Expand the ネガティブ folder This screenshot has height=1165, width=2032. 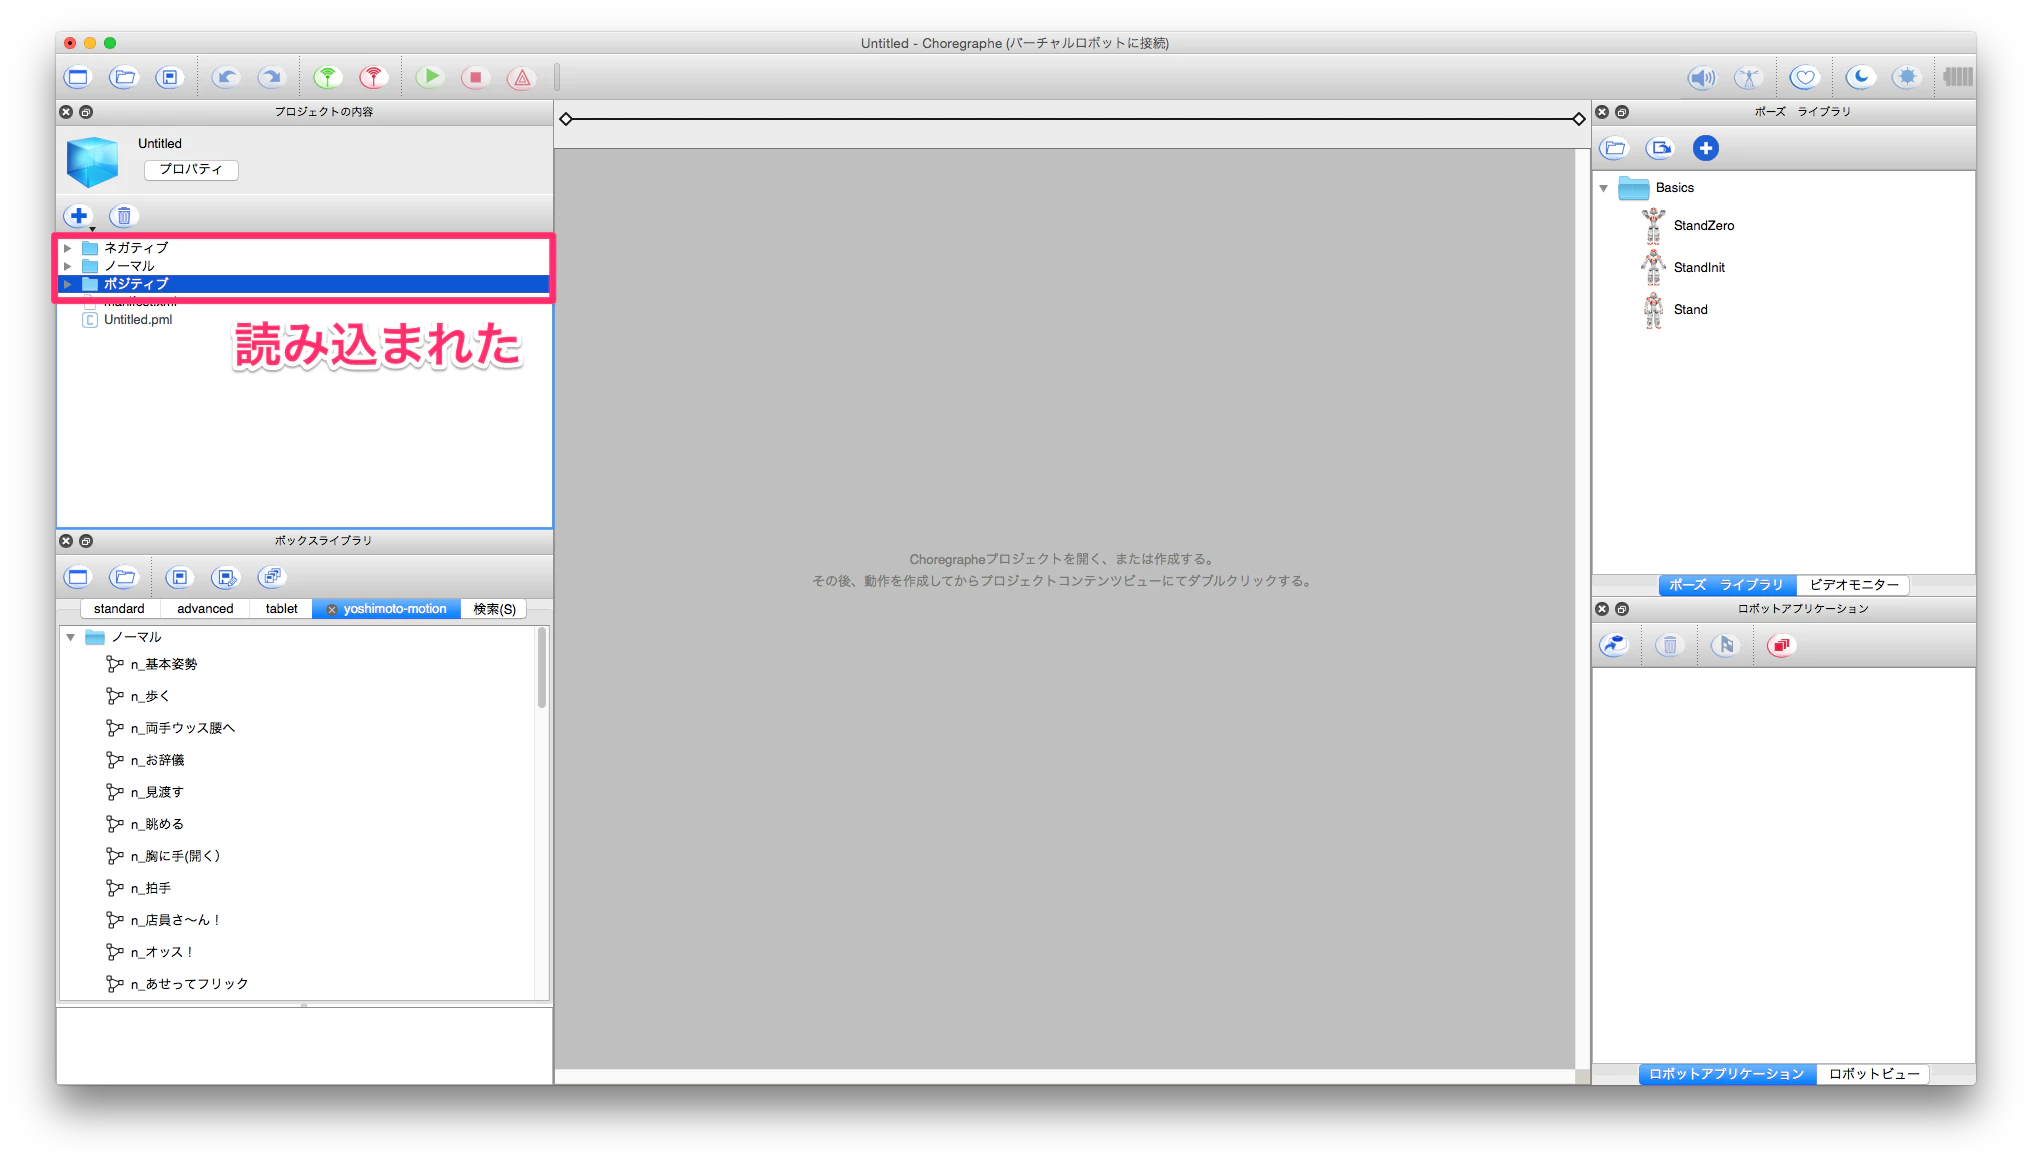tap(67, 248)
